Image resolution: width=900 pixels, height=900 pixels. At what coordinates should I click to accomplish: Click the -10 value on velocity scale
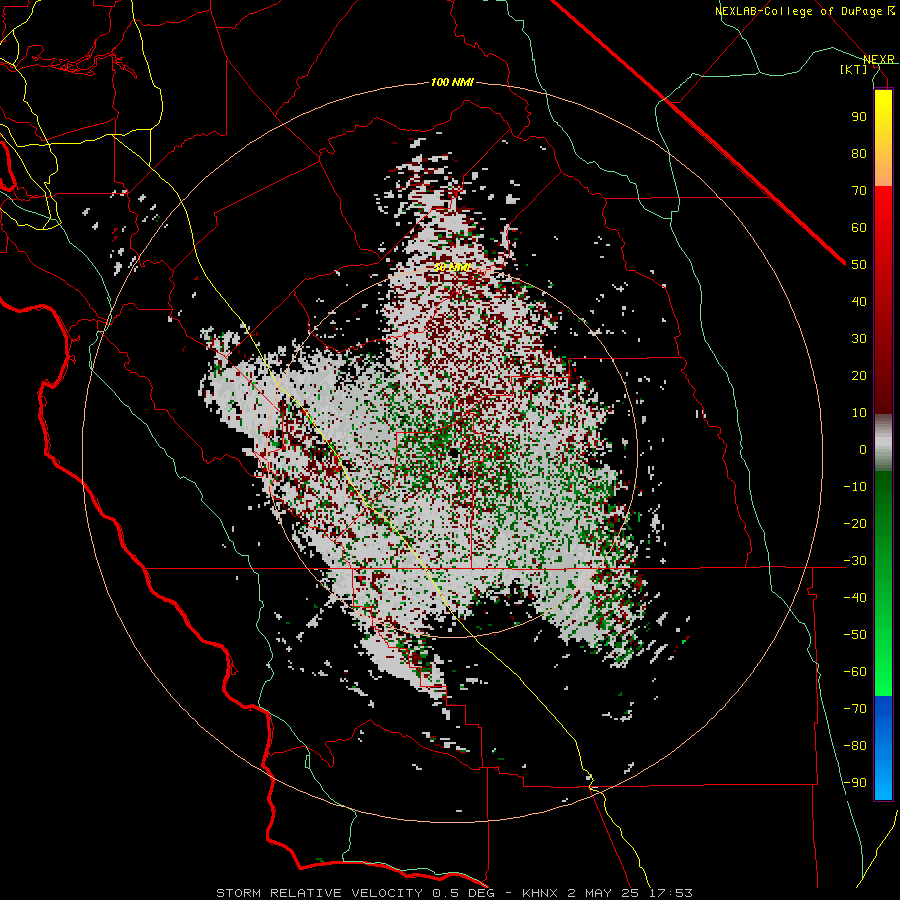[855, 487]
